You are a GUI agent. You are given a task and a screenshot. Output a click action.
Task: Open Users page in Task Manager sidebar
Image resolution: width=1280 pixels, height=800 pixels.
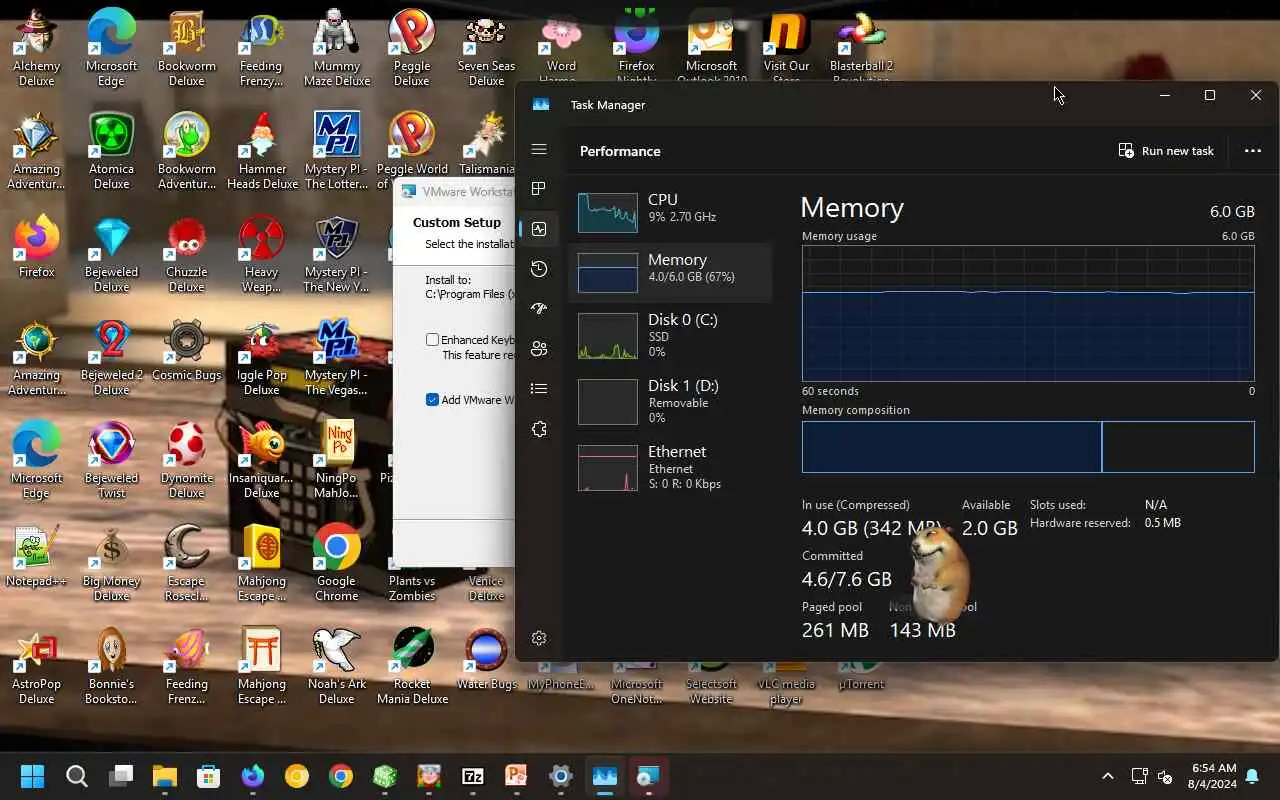point(539,349)
